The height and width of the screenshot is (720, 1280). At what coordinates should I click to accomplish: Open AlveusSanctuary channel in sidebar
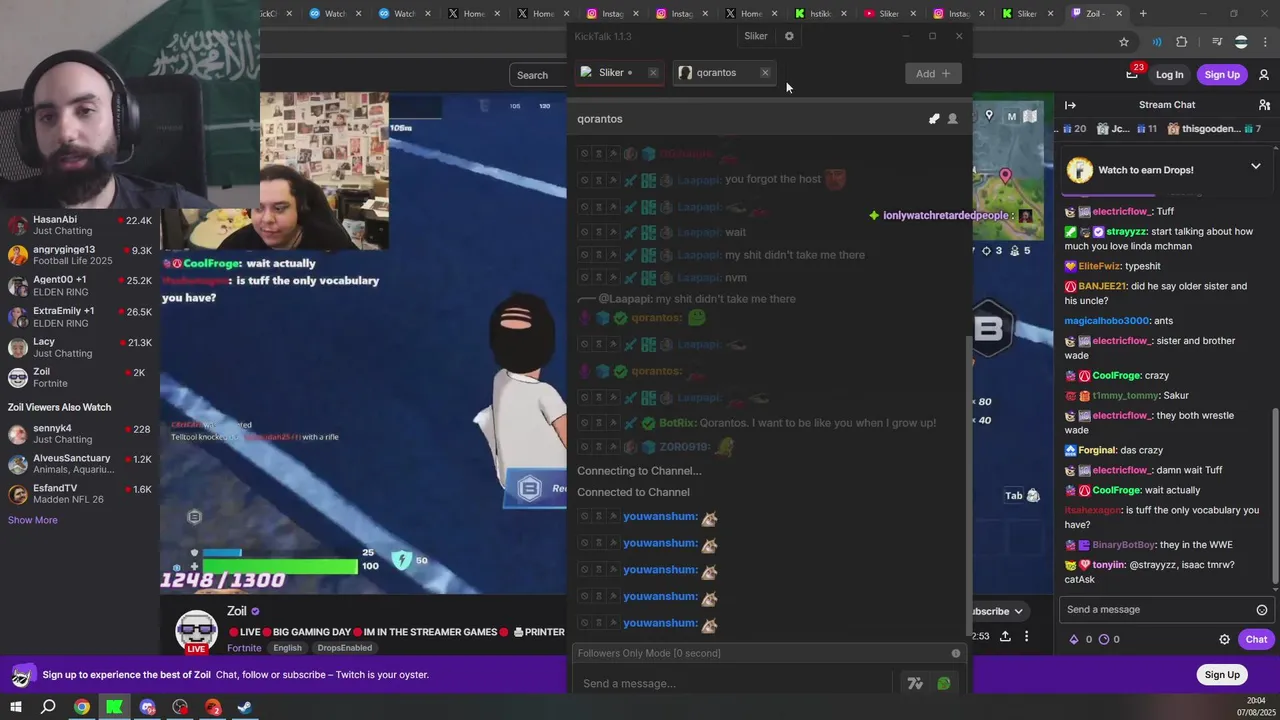click(x=80, y=464)
